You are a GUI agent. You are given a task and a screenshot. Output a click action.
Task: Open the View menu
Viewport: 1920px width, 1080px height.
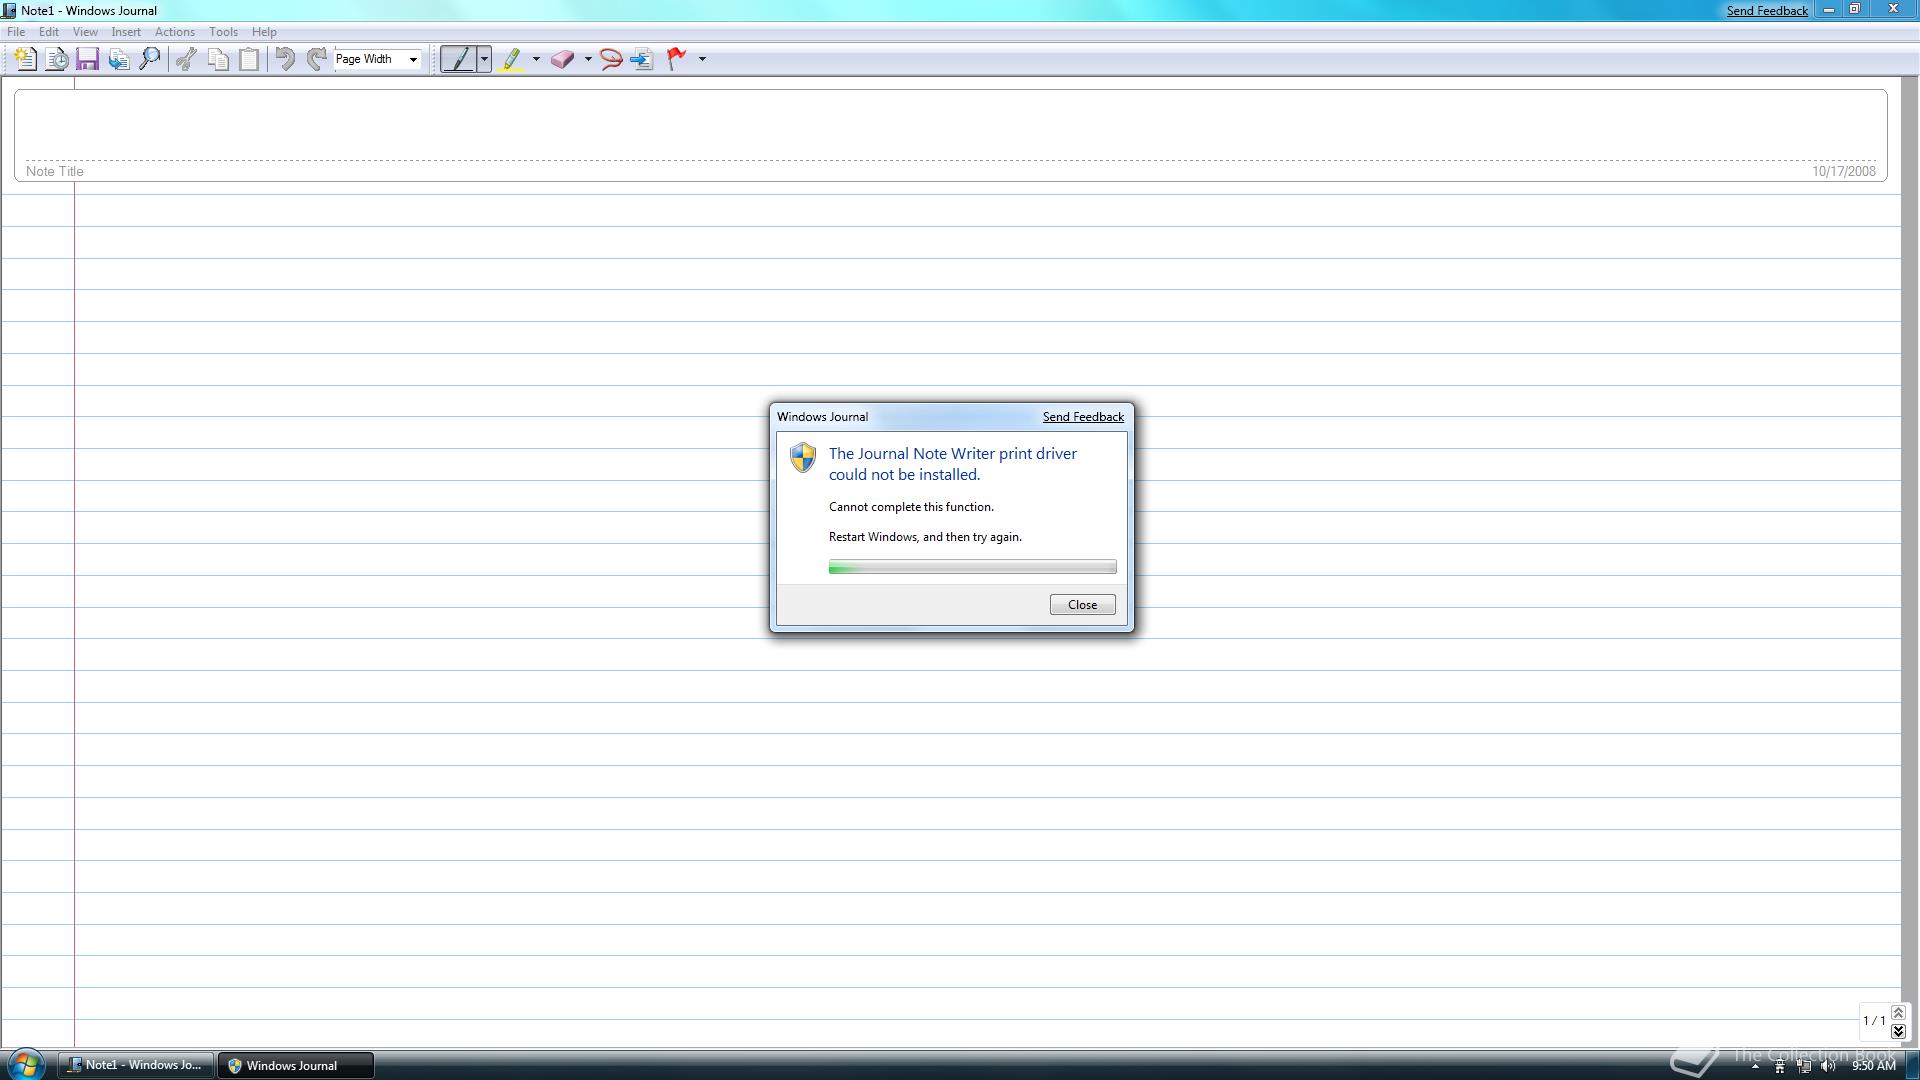[85, 32]
